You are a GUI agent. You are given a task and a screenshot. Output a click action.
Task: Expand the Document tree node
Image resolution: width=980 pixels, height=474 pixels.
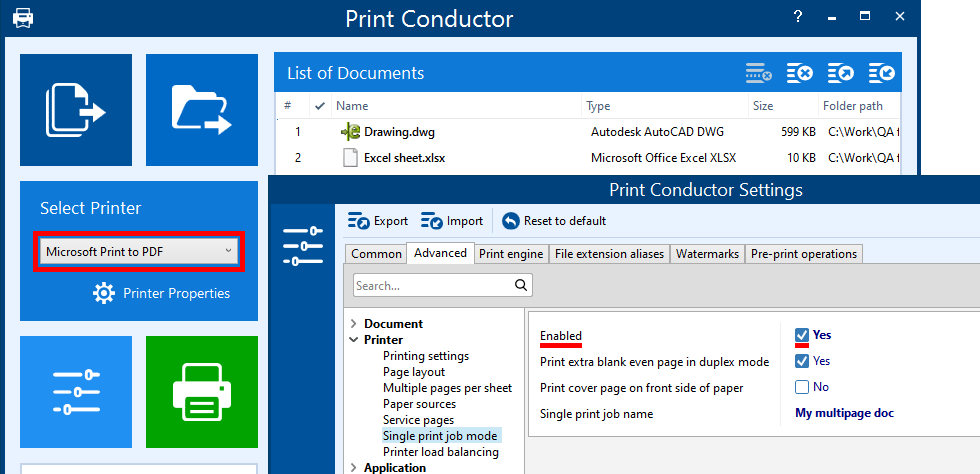pyautogui.click(x=354, y=324)
